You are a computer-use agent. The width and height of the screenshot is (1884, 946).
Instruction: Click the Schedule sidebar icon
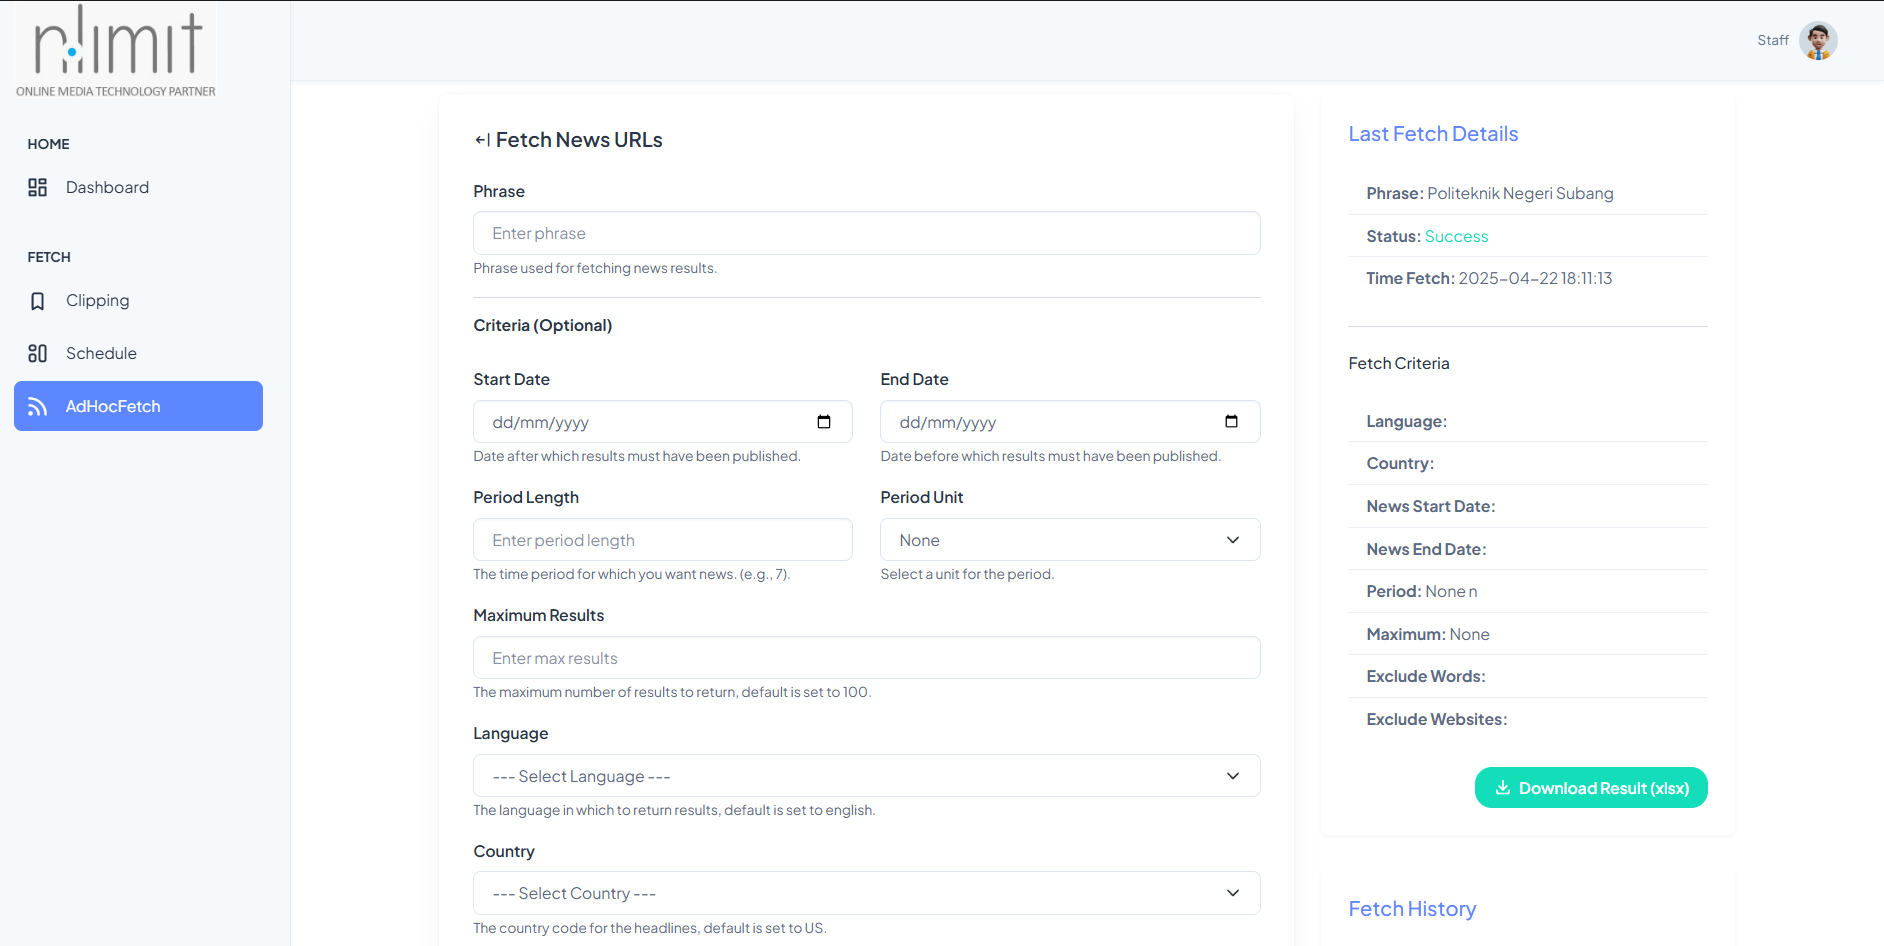coord(38,353)
